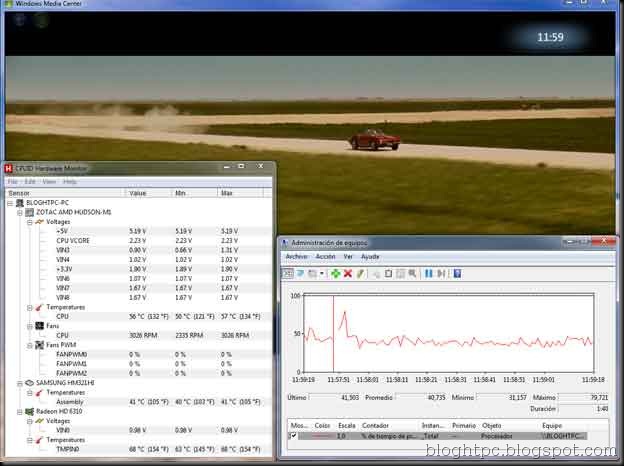Image resolution: width=624 pixels, height=466 pixels.
Task: Open the View menu in Hardware Monitor
Action: pos(48,182)
